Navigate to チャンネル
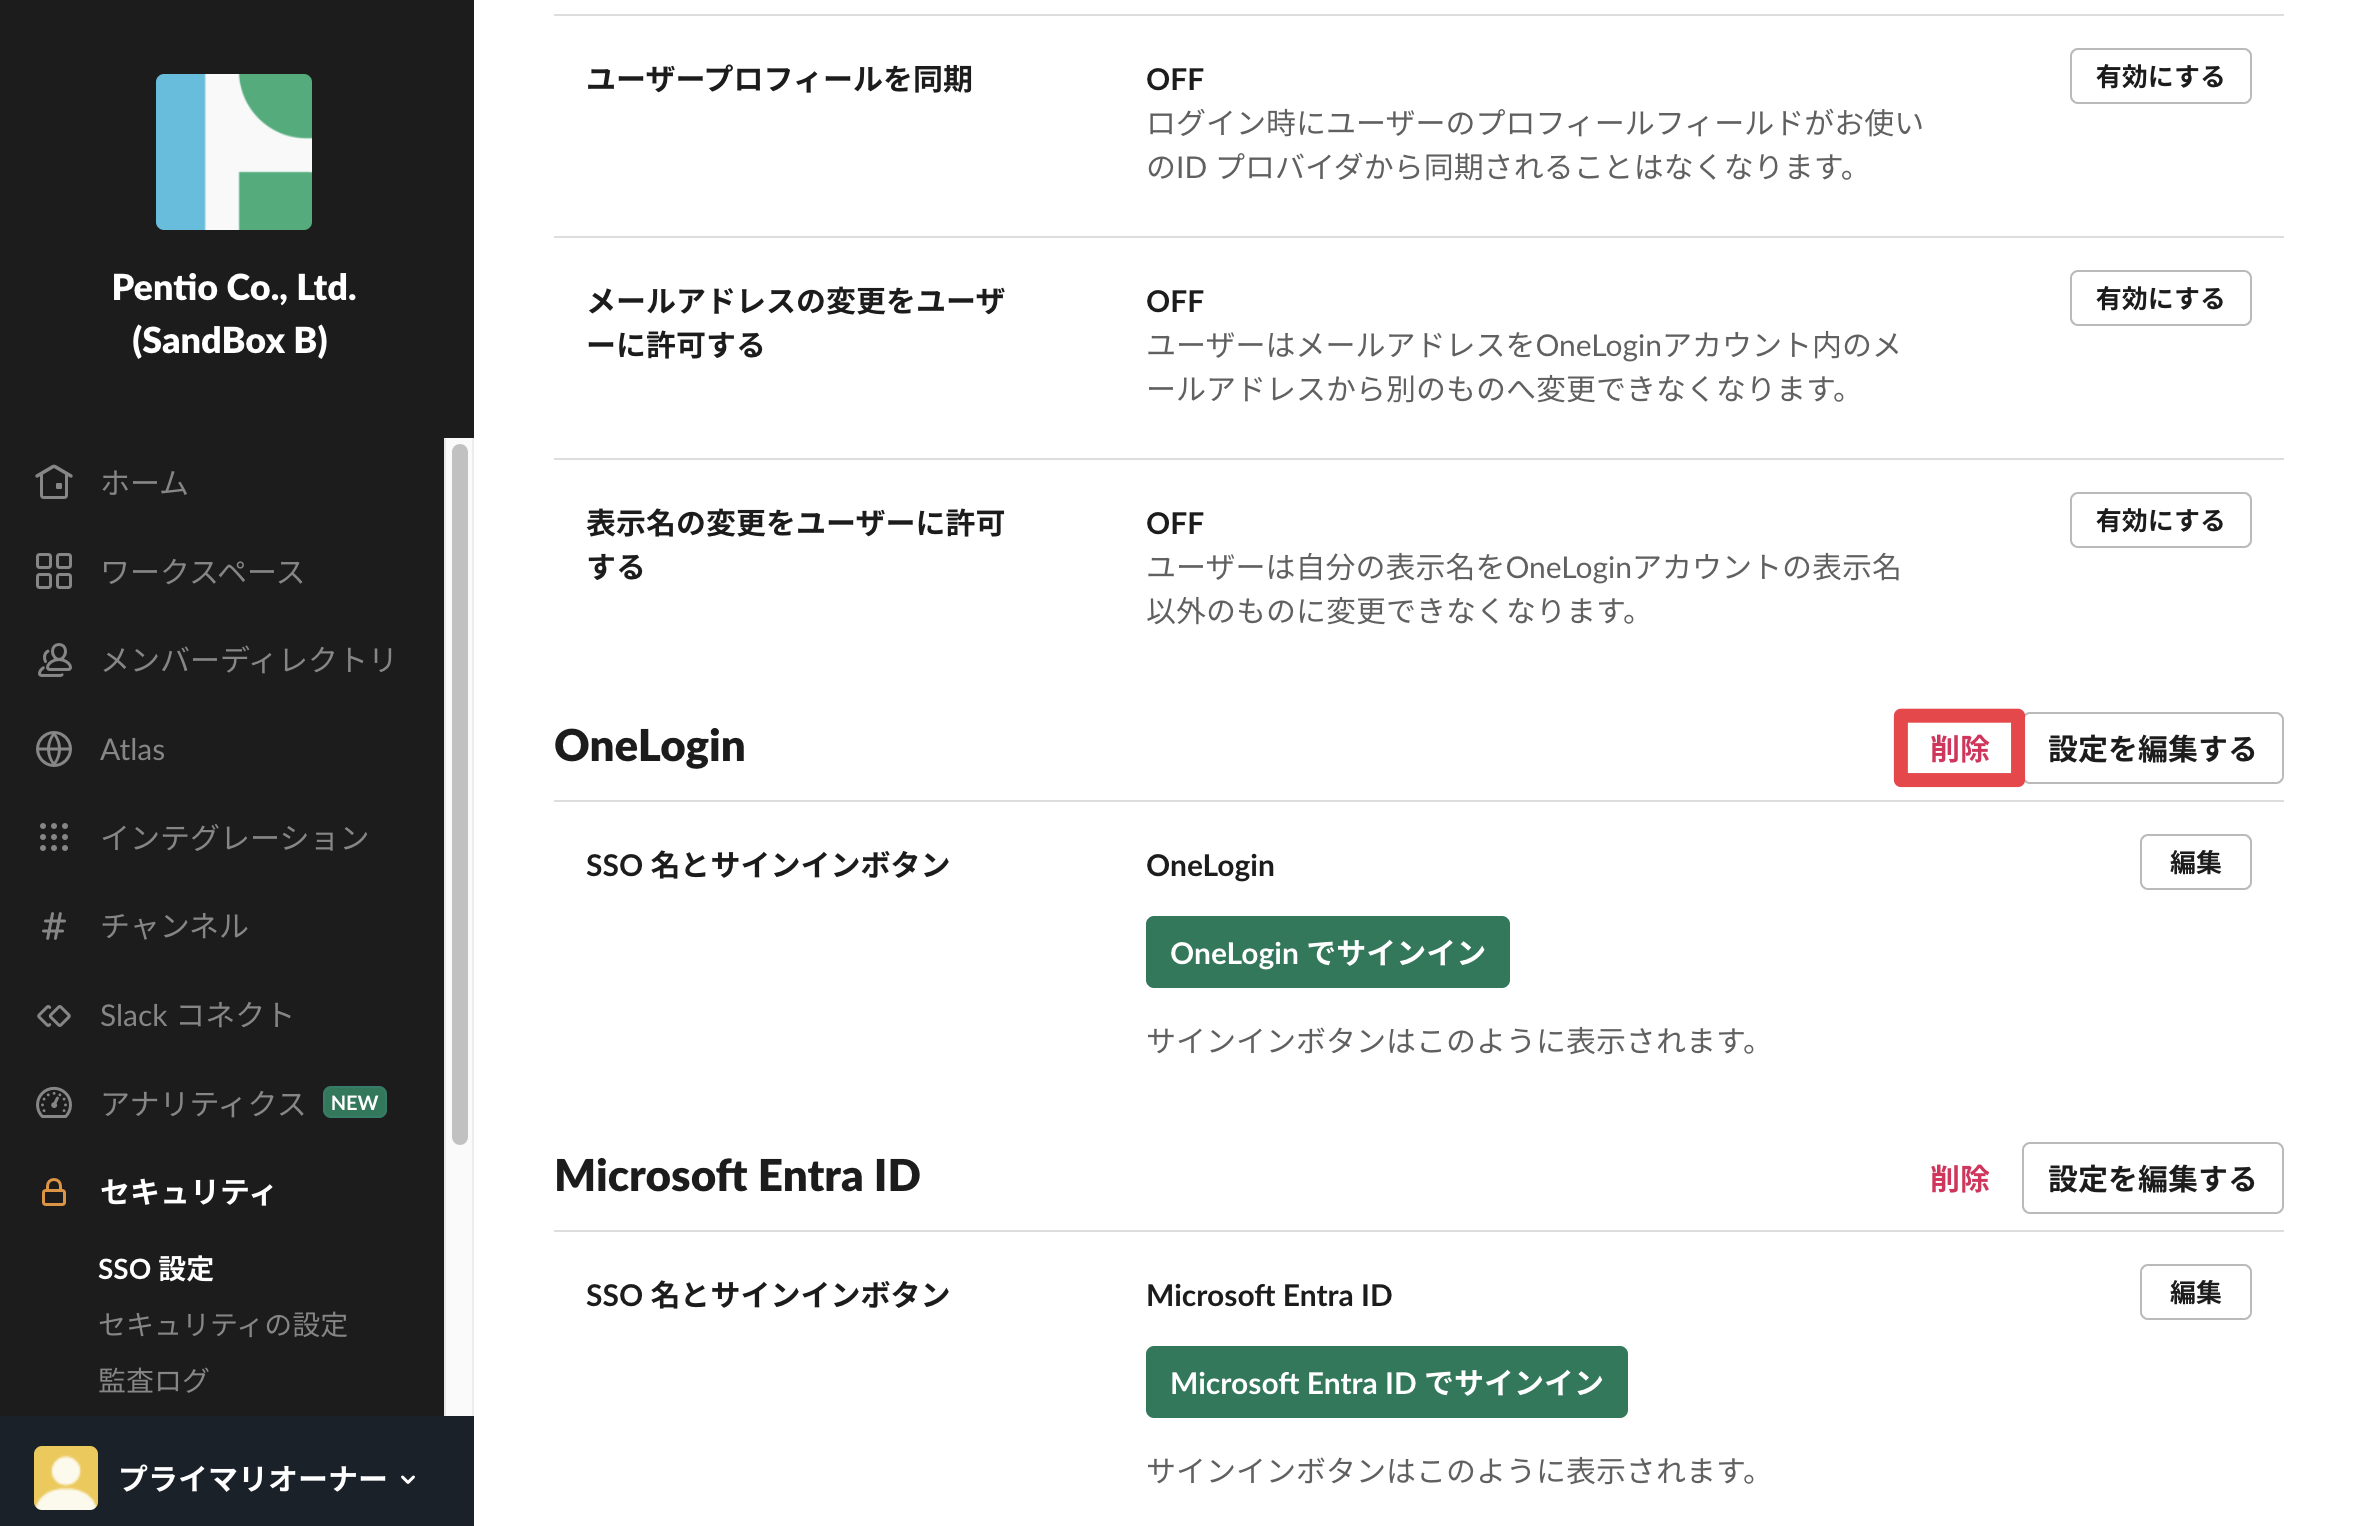Image resolution: width=2358 pixels, height=1526 pixels. tap(174, 926)
